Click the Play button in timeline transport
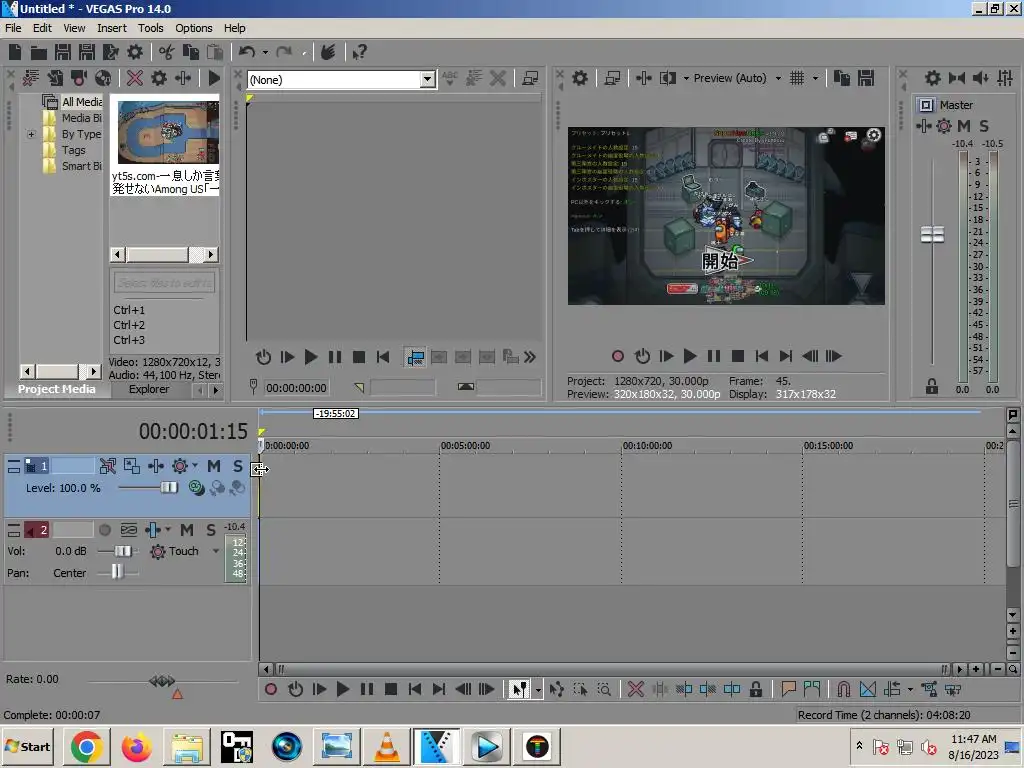This screenshot has height=768, width=1024. (x=342, y=689)
